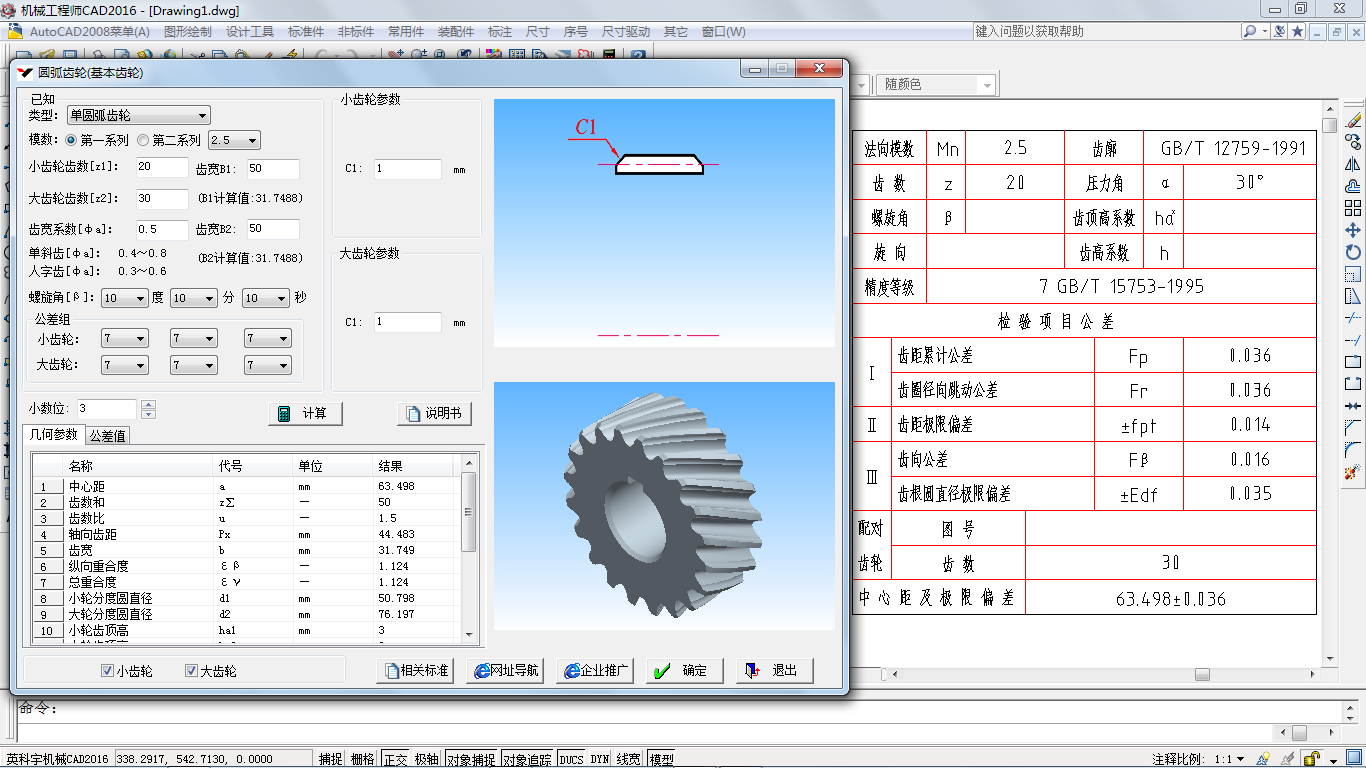Select the Mirror tool icon
The image size is (1366, 768).
pos(1354,164)
